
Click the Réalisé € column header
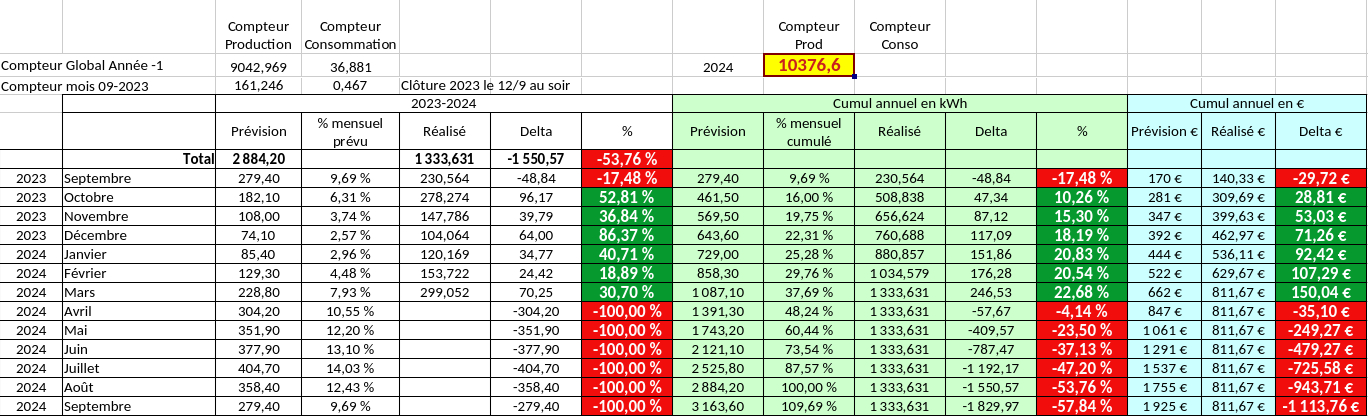pyautogui.click(x=1238, y=131)
